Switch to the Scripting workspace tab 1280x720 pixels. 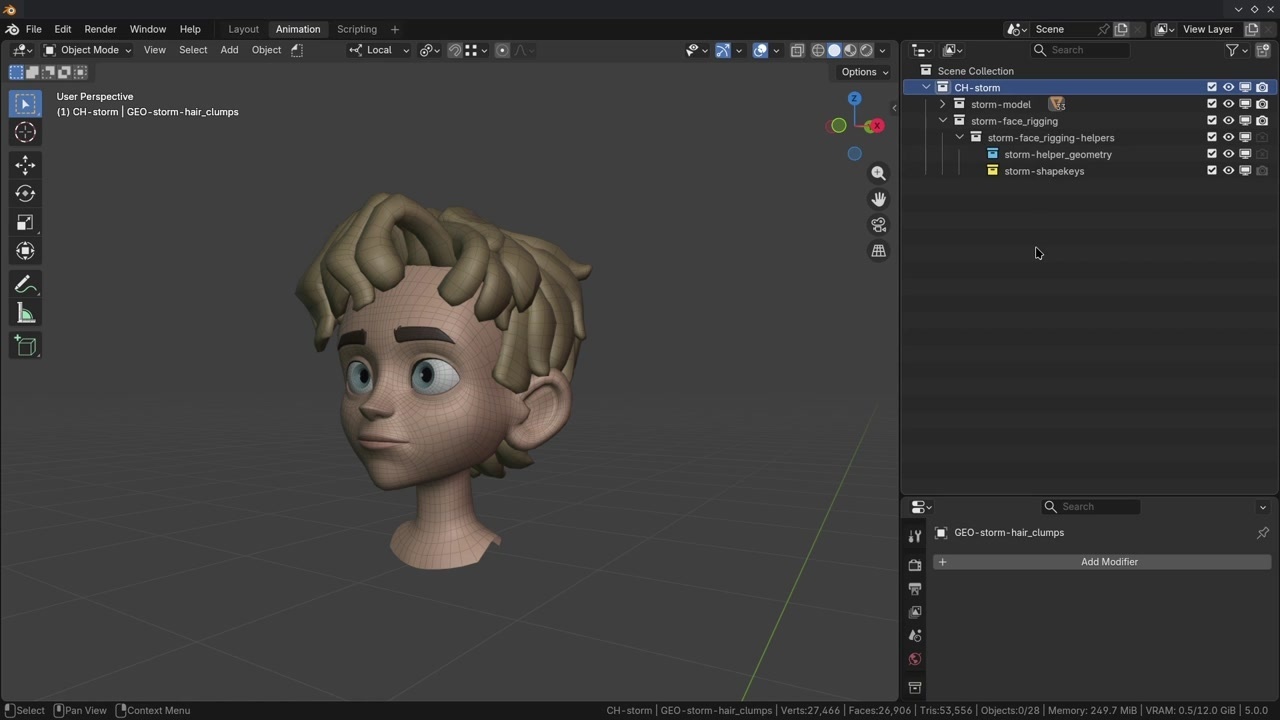click(x=356, y=29)
